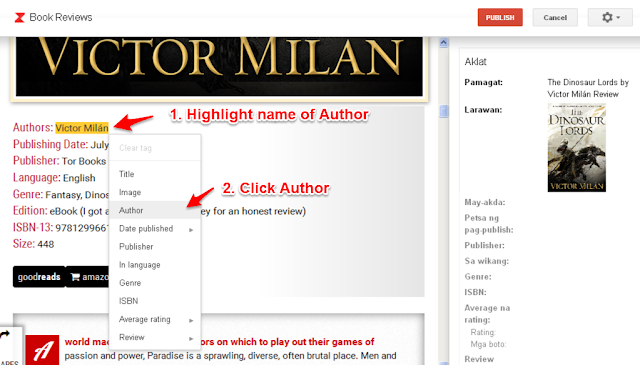640x365 pixels.
Task: Select ISBN in the tag menu
Action: pyautogui.click(x=155, y=301)
